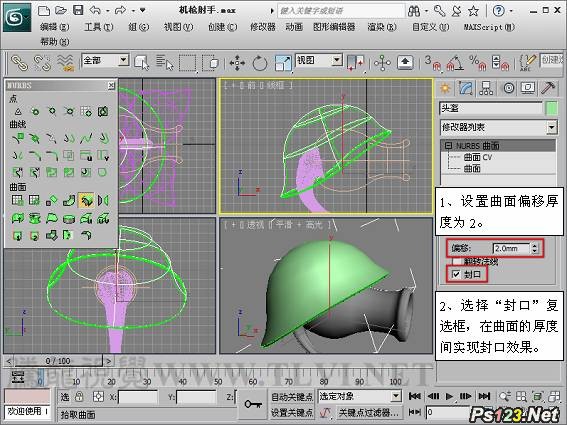This screenshot has width=567, height=425.
Task: Switch to the Modify panel tab
Action: click(466, 88)
